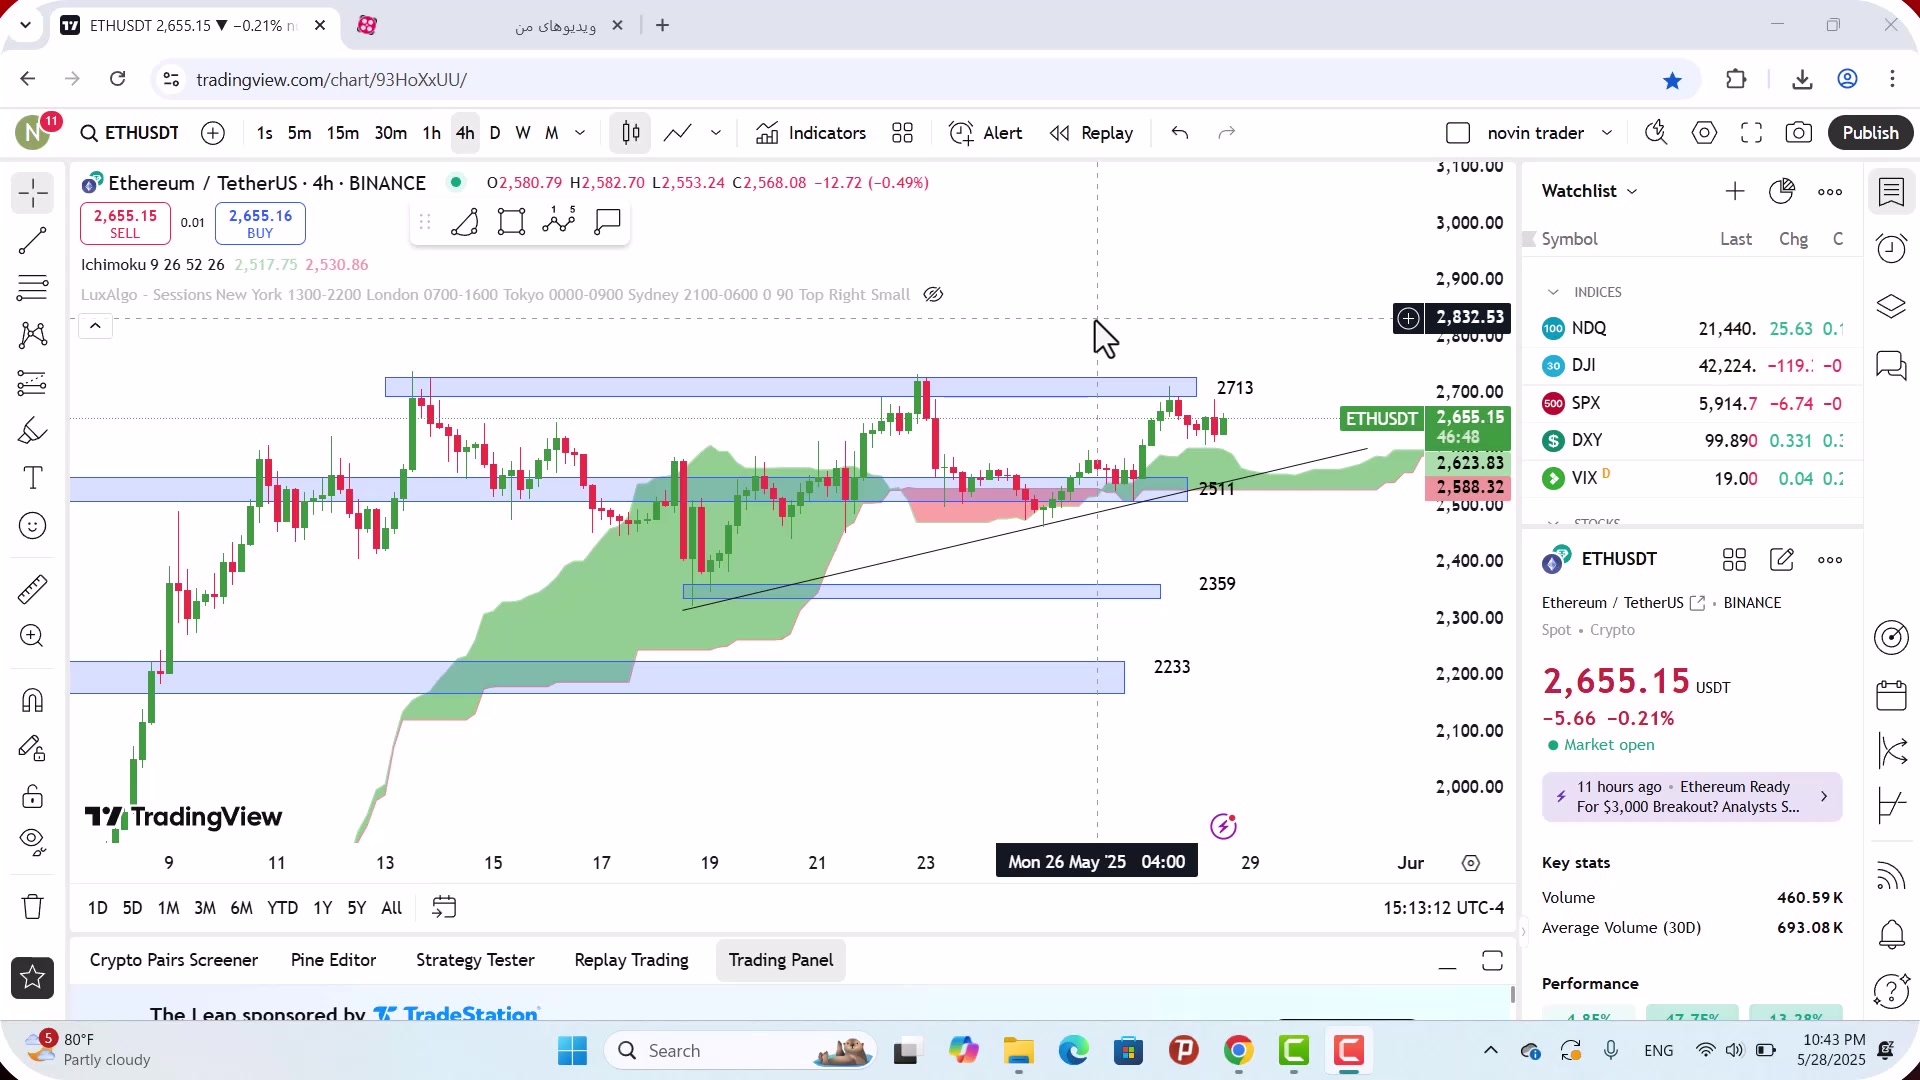The image size is (1920, 1080).
Task: Select DXY in the watchlist
Action: coord(1692,441)
